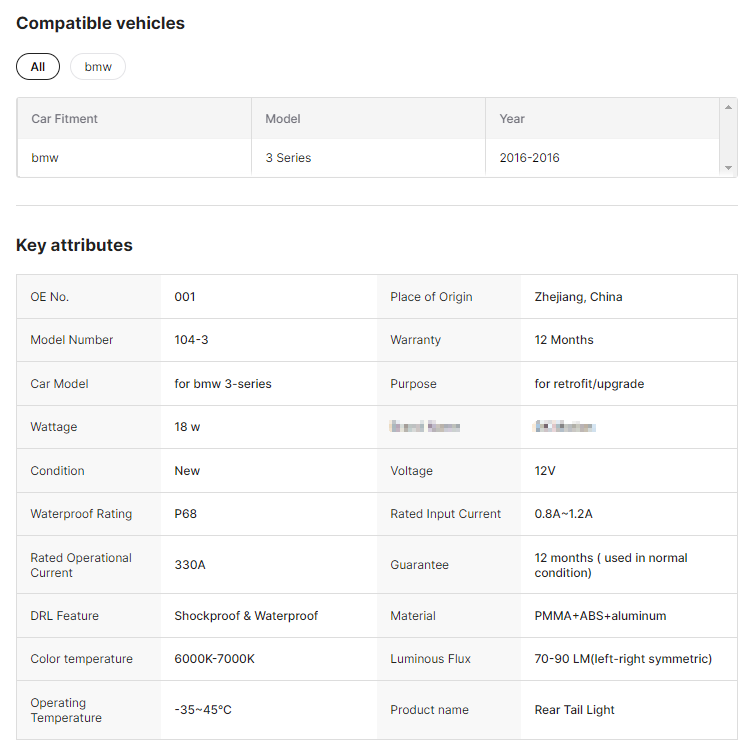Click the Key attributes section heading
This screenshot has width=751, height=755.
[x=74, y=245]
